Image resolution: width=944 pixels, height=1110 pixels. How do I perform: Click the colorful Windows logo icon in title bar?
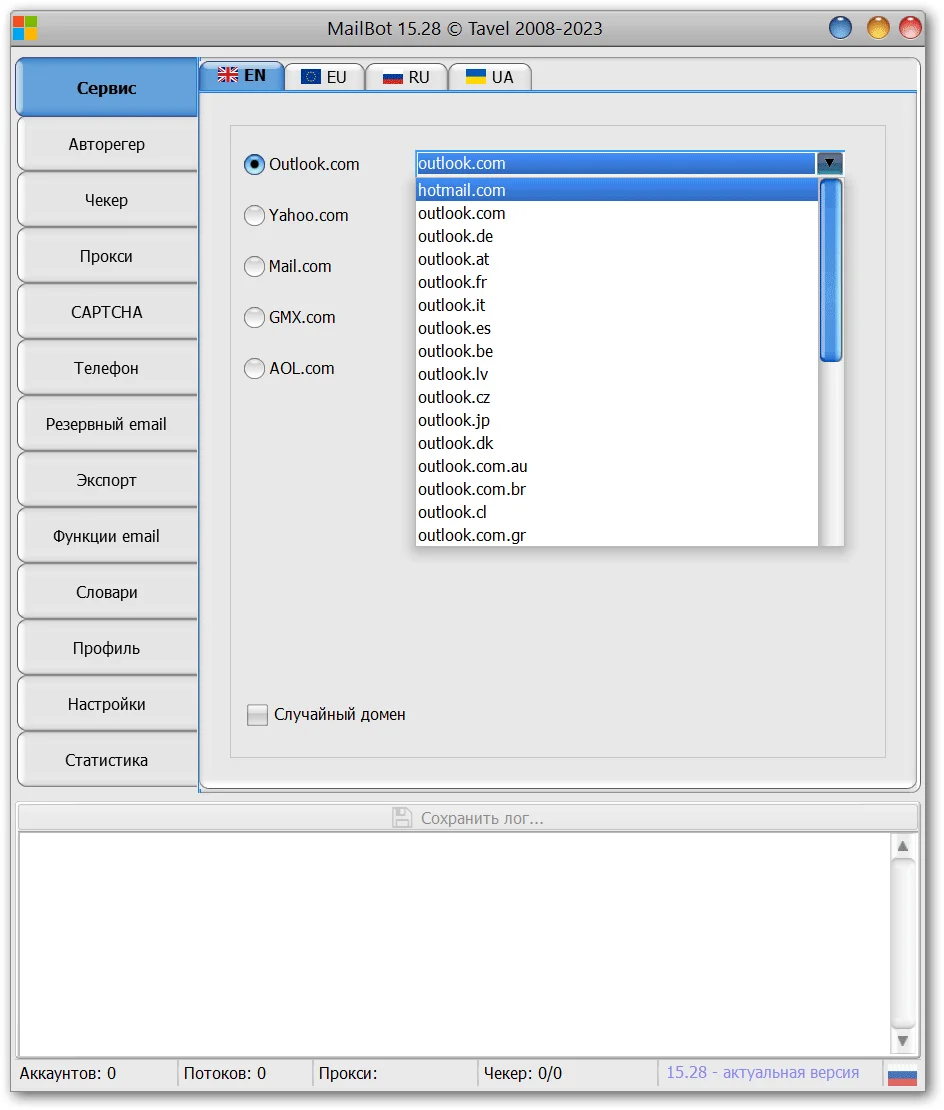pyautogui.click(x=25, y=28)
